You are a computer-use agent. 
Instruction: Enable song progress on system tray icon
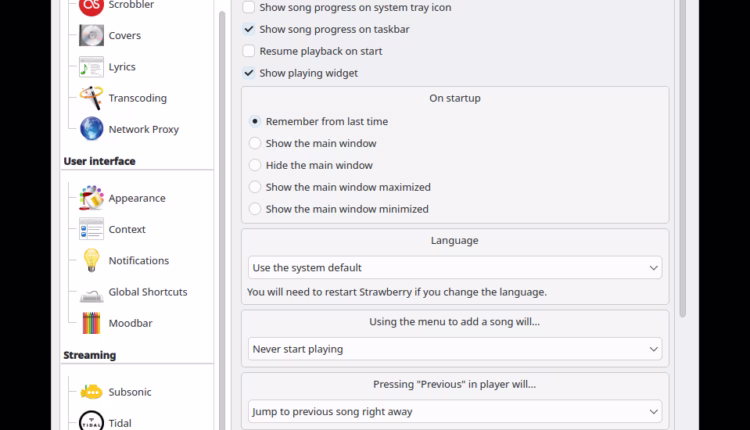(x=249, y=7)
